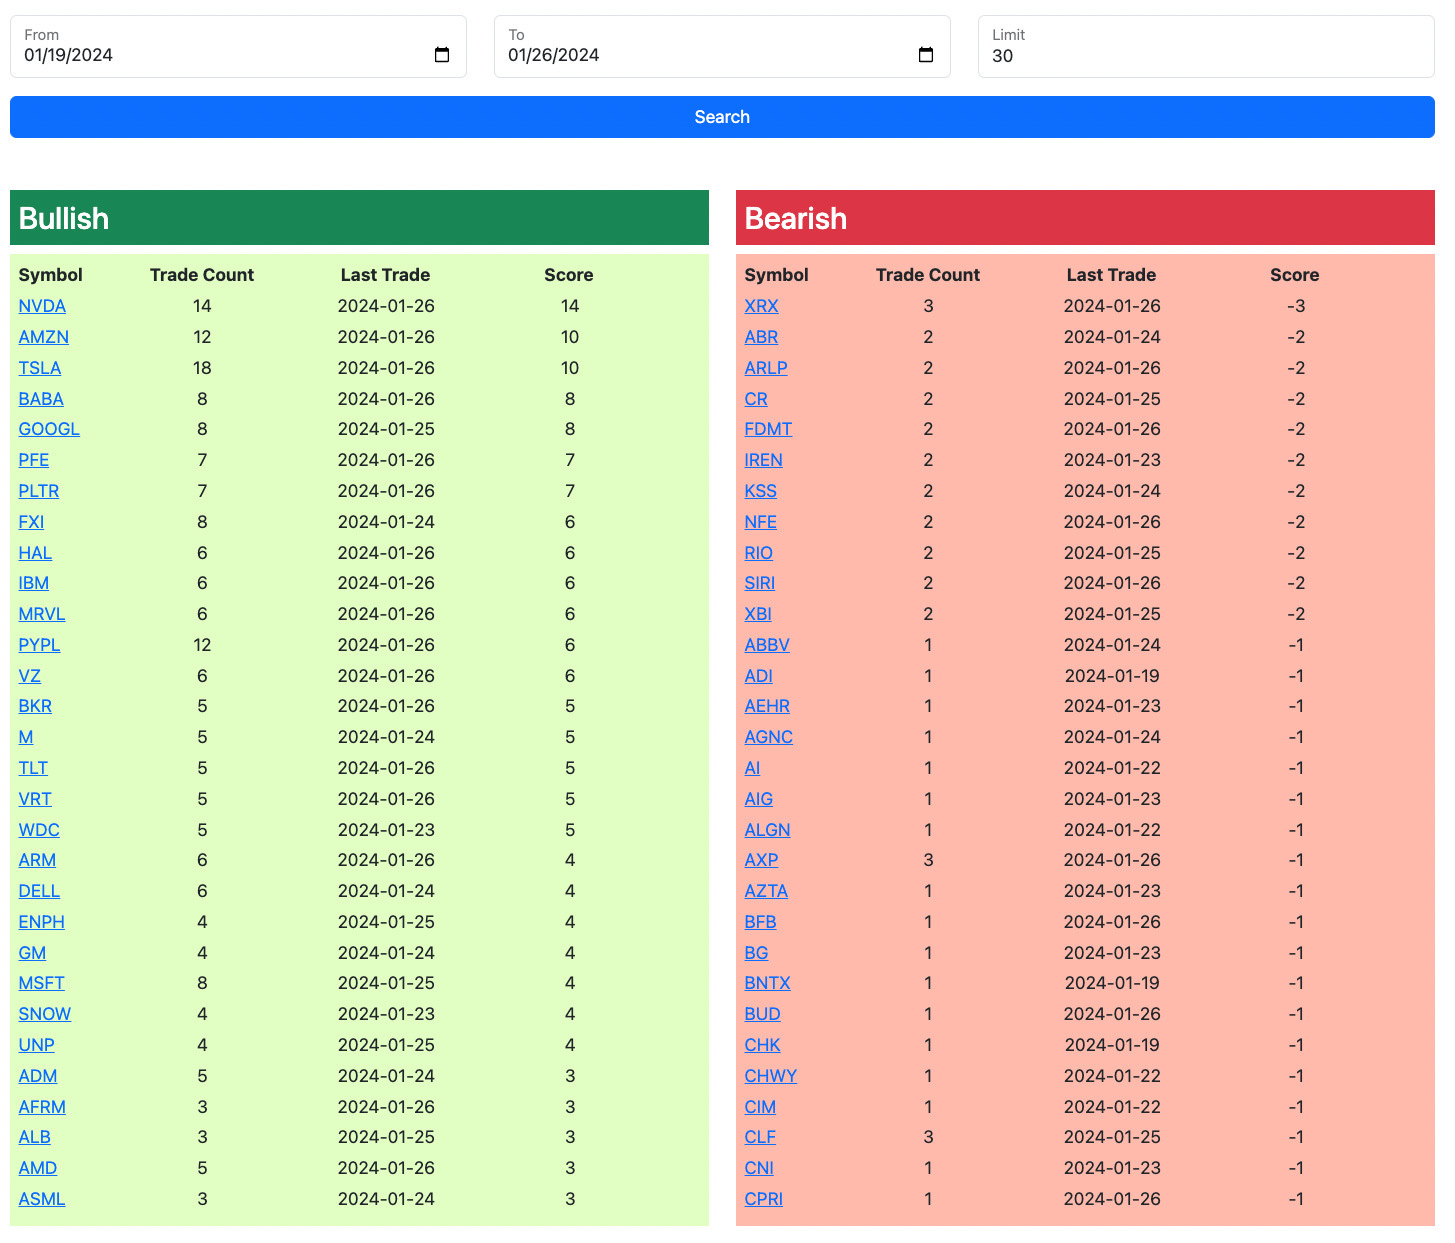Image resolution: width=1455 pixels, height=1243 pixels.
Task: Open the TSLA symbol link
Action: click(40, 368)
